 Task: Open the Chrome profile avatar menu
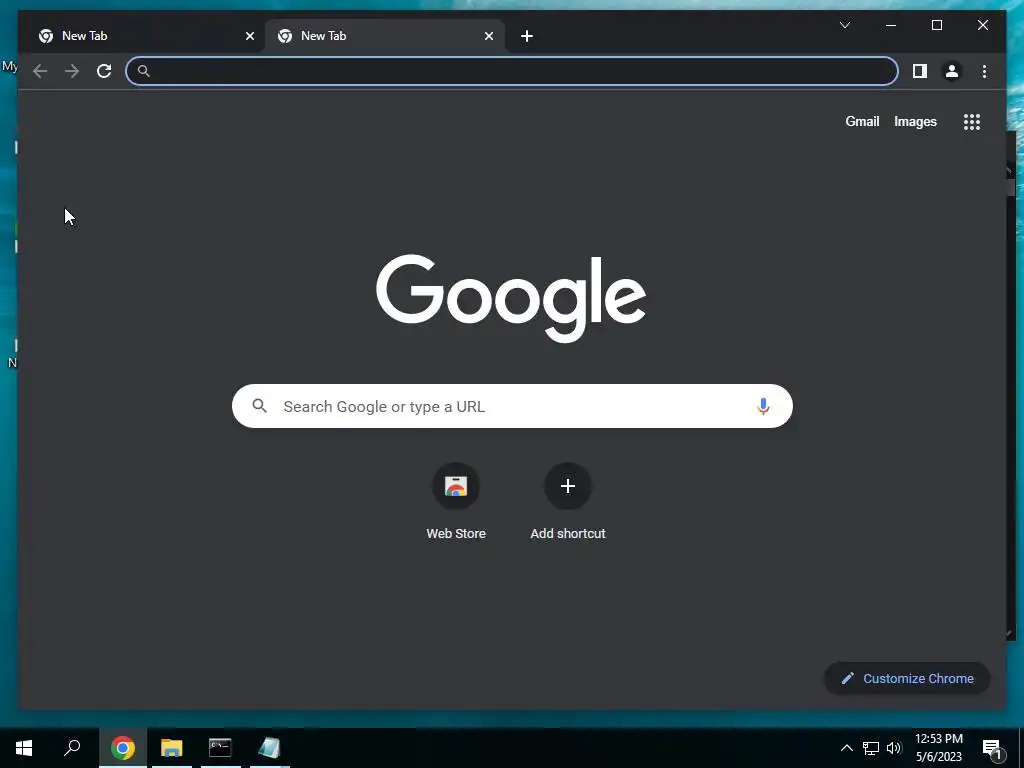coord(952,71)
